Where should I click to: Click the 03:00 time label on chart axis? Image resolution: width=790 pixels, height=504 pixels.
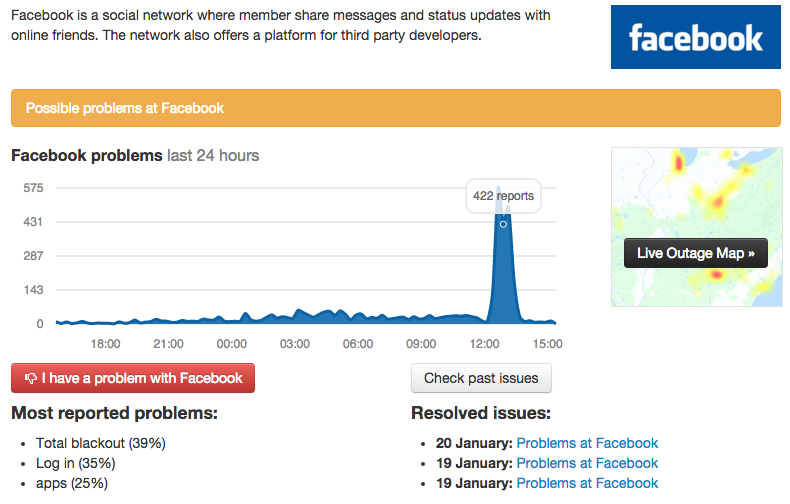coord(295,344)
